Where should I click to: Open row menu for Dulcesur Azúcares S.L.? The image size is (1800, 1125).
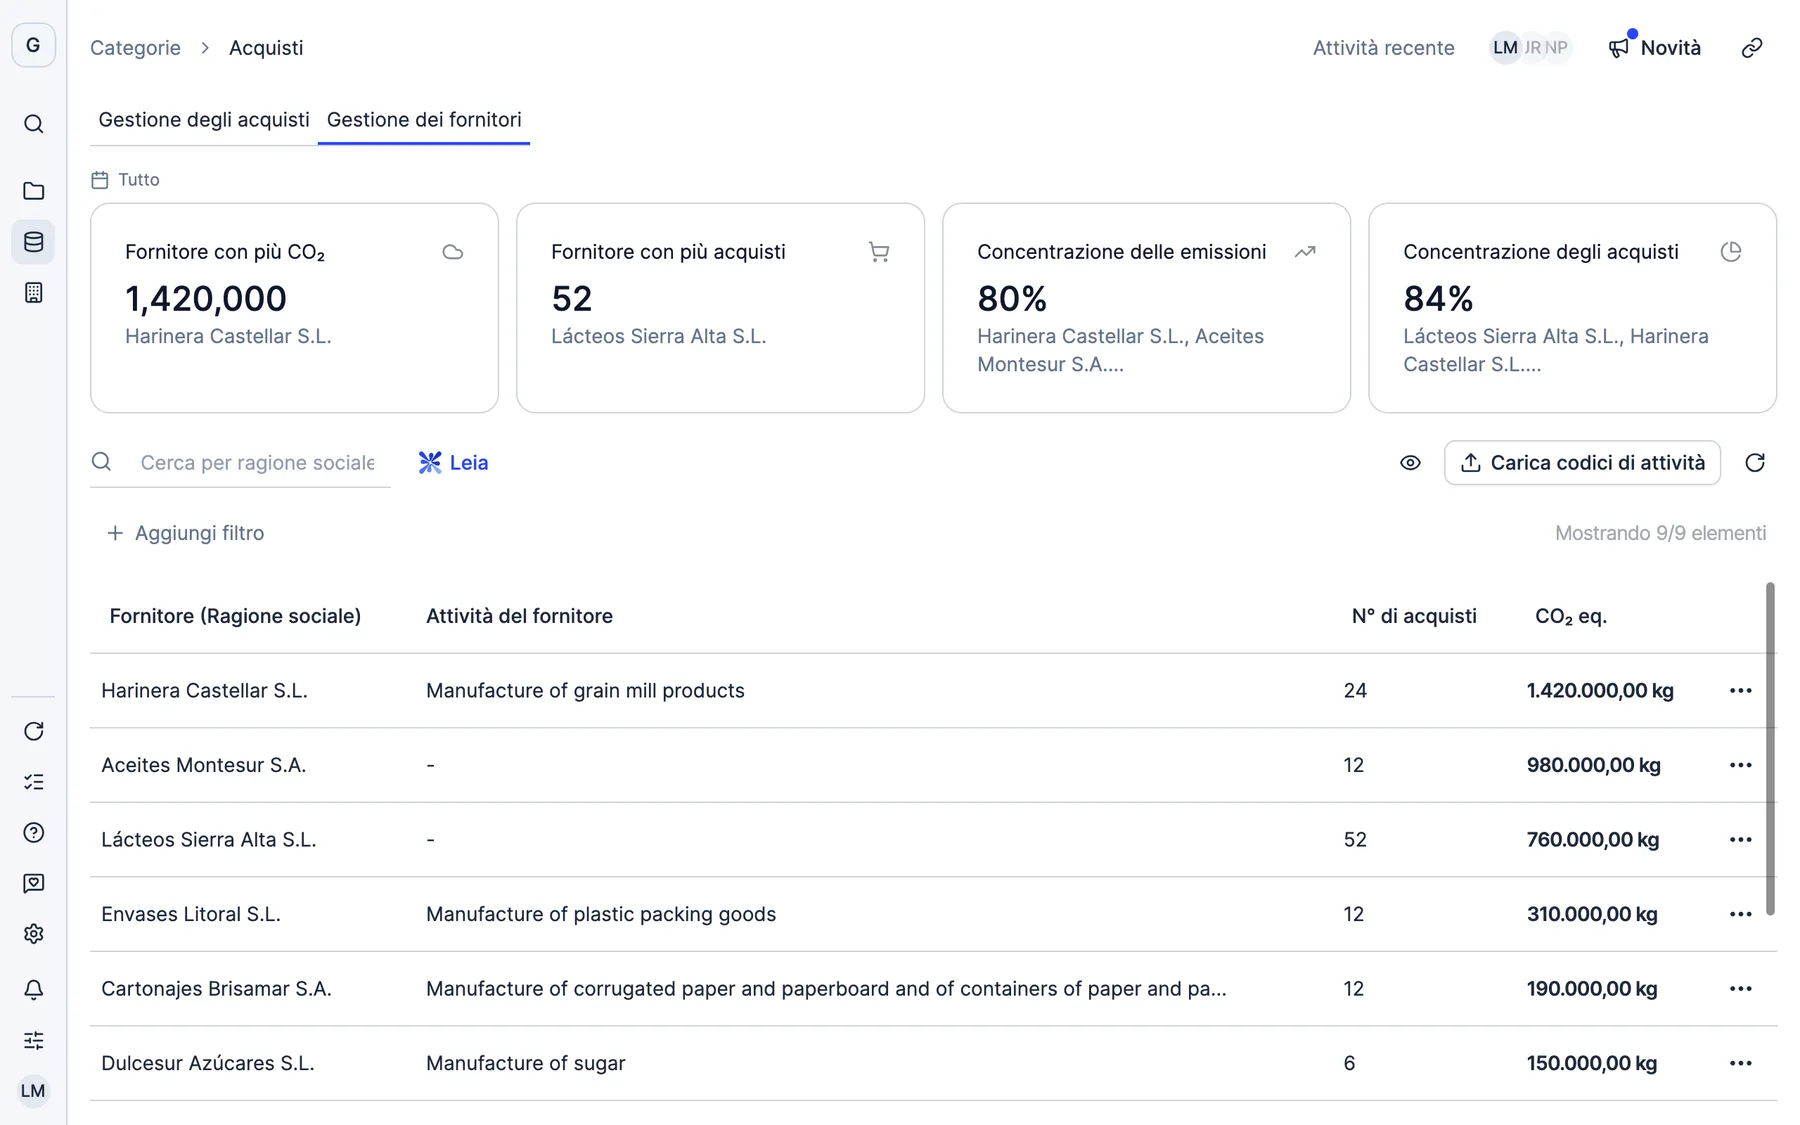pos(1740,1063)
